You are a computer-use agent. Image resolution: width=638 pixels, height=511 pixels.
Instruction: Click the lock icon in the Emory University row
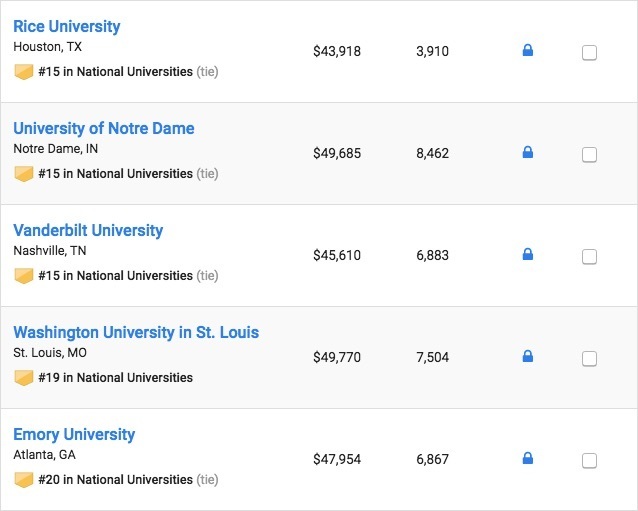click(528, 458)
